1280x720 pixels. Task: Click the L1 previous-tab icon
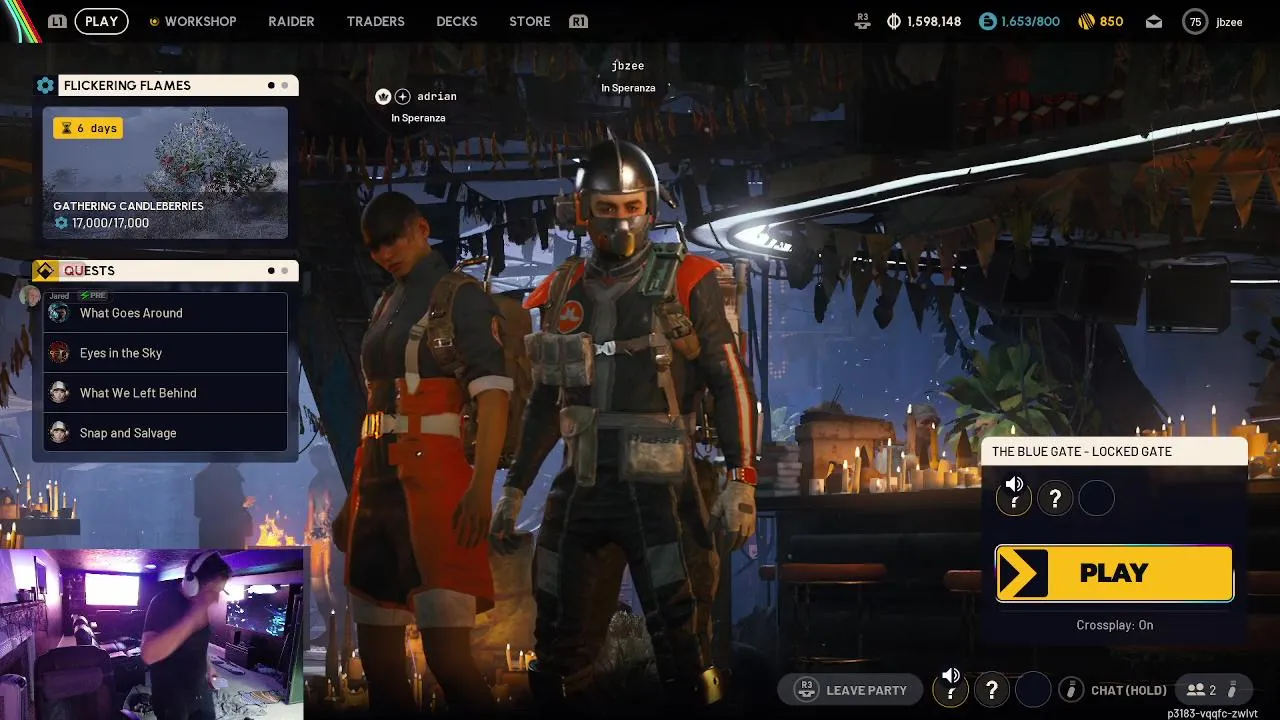pos(57,21)
